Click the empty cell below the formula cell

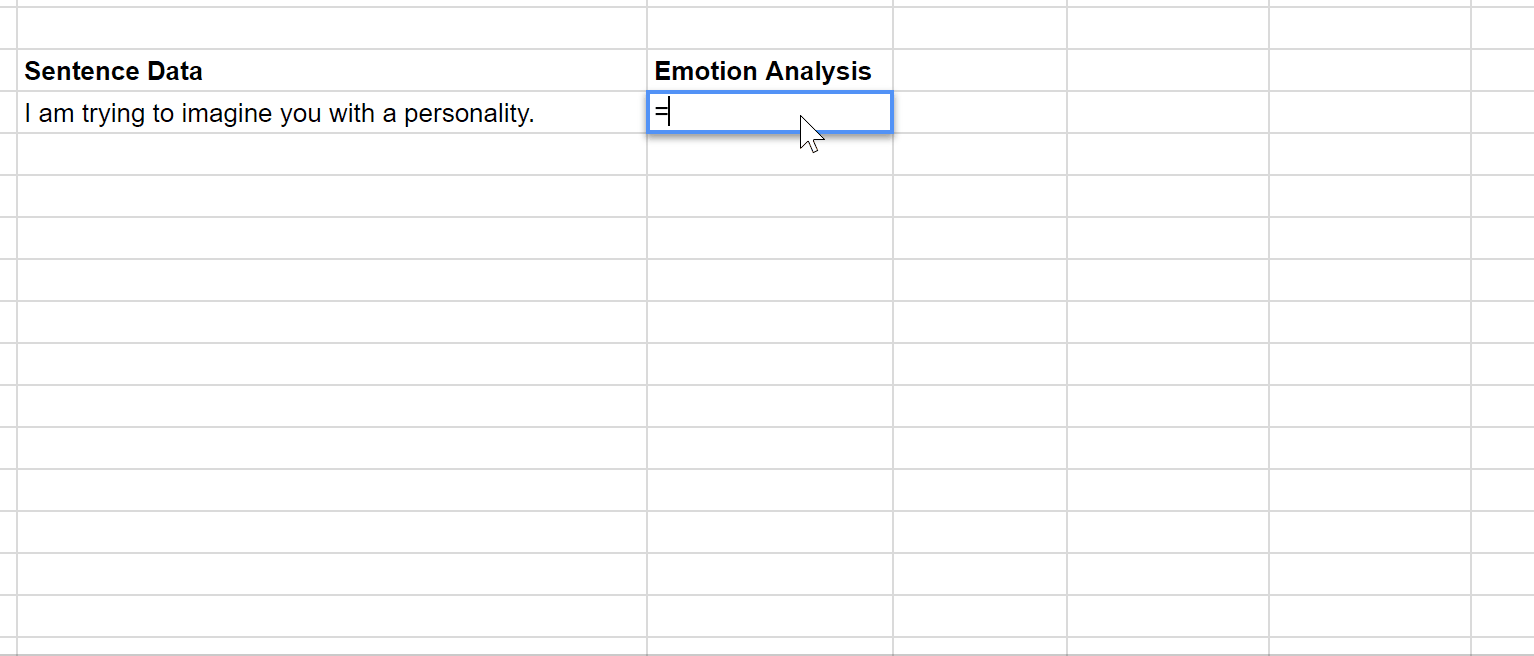[x=770, y=155]
